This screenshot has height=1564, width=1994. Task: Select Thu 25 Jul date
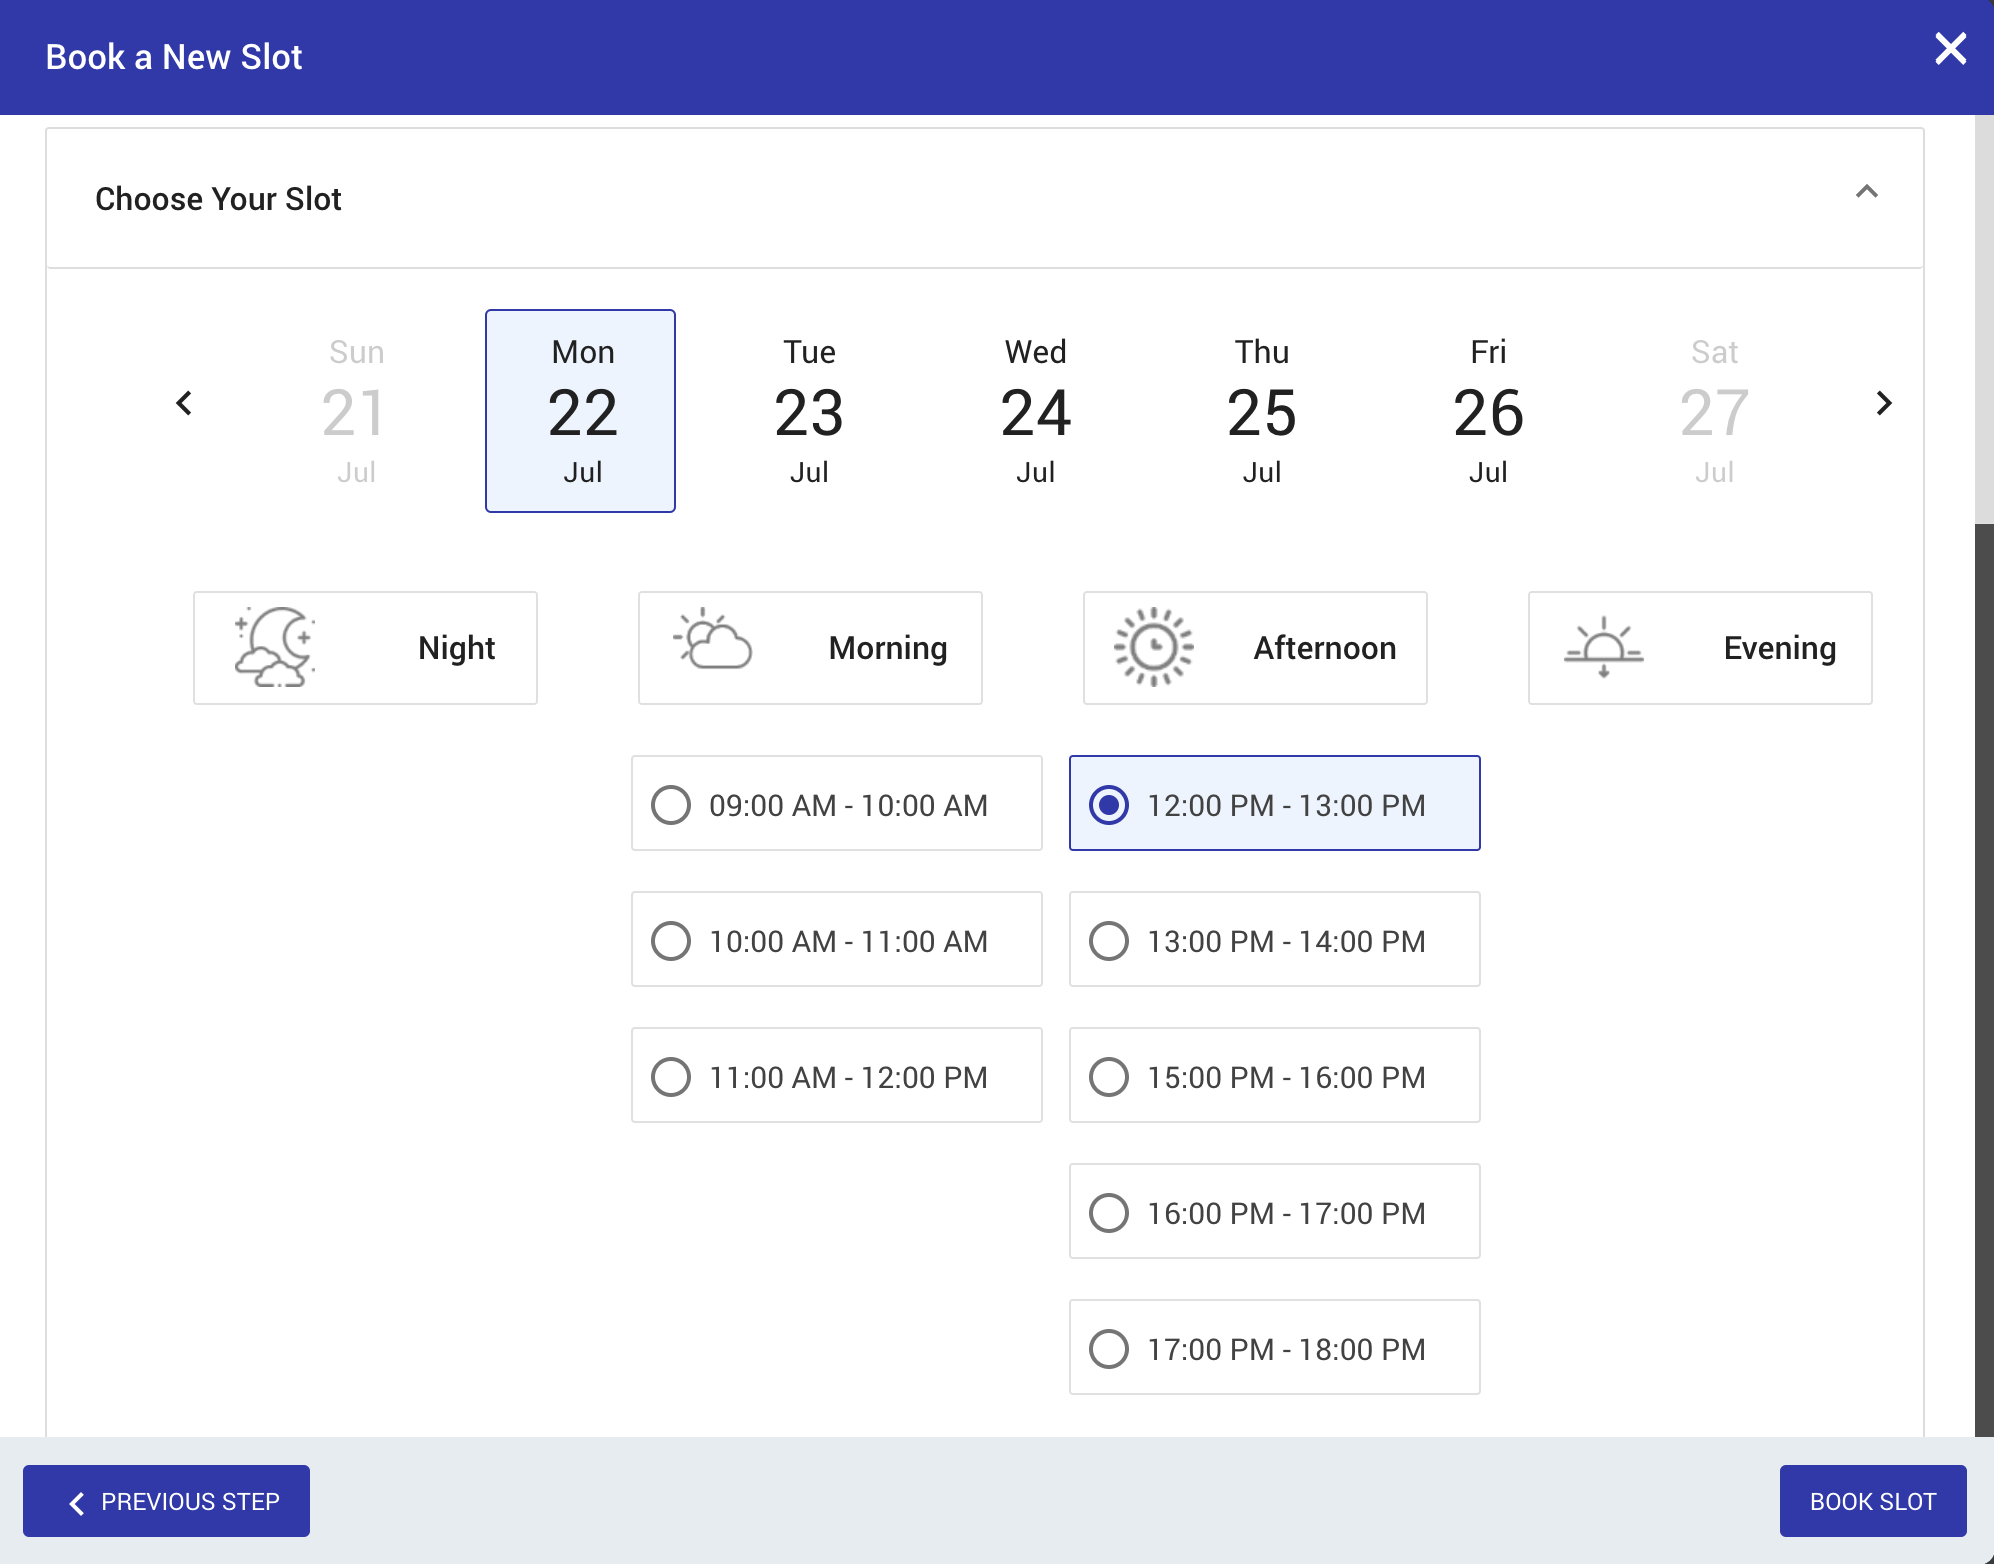1262,411
